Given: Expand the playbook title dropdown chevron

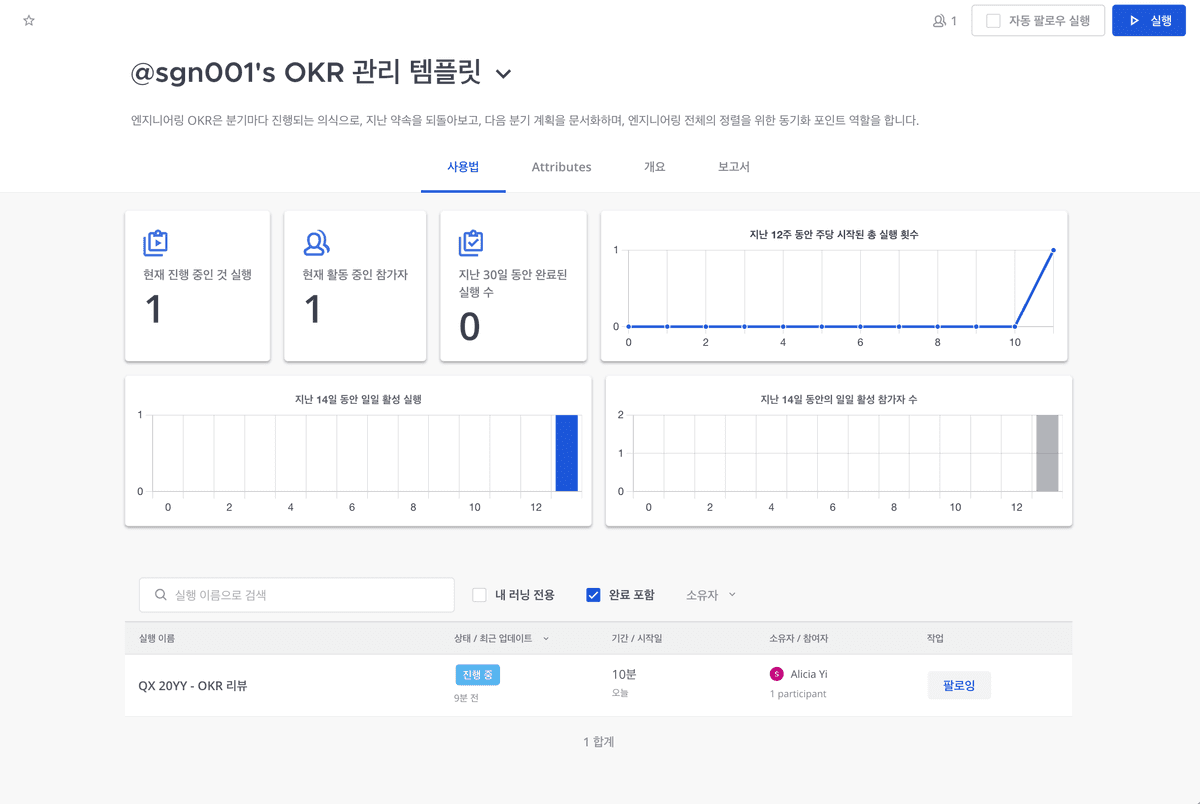Looking at the screenshot, I should 504,74.
